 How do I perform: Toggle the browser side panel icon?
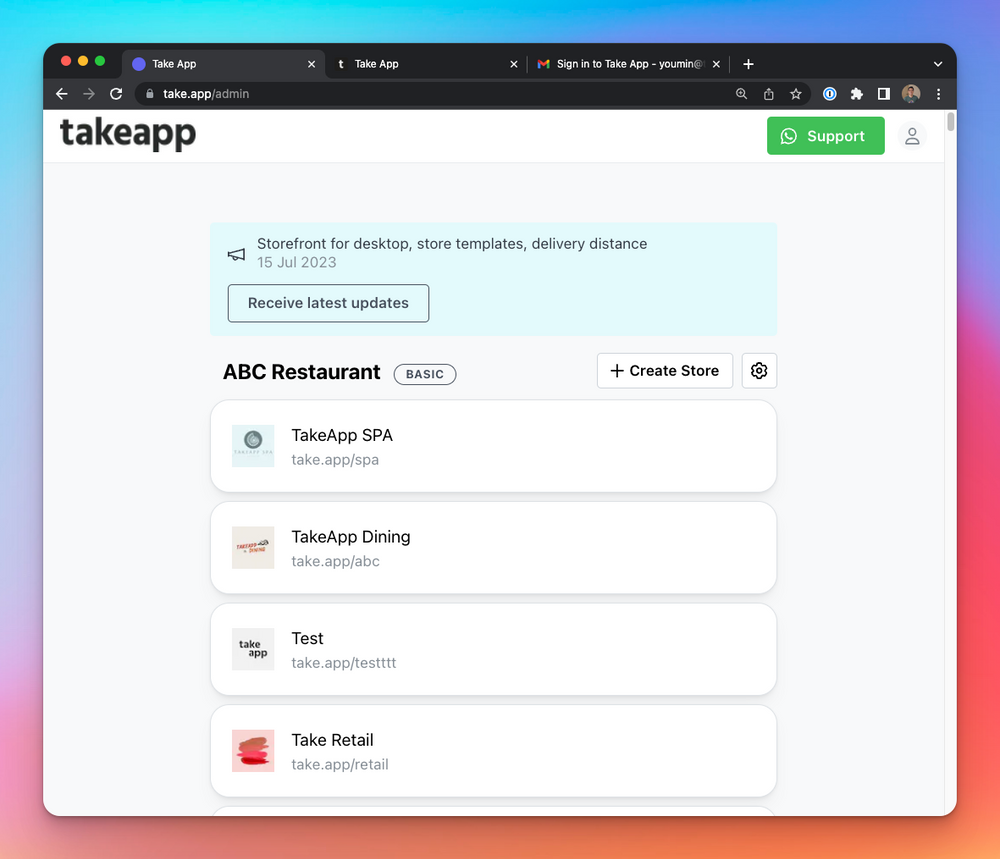[883, 94]
